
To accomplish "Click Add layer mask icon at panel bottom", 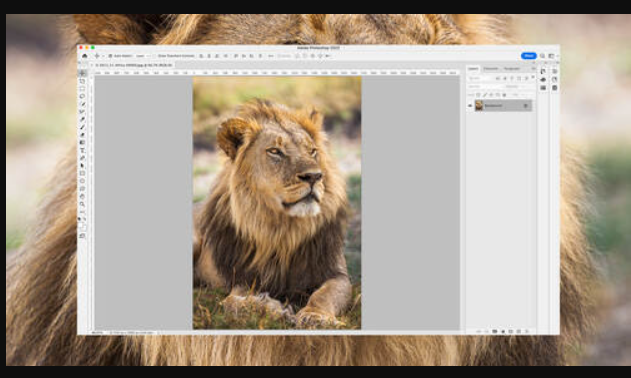I will 495,331.
